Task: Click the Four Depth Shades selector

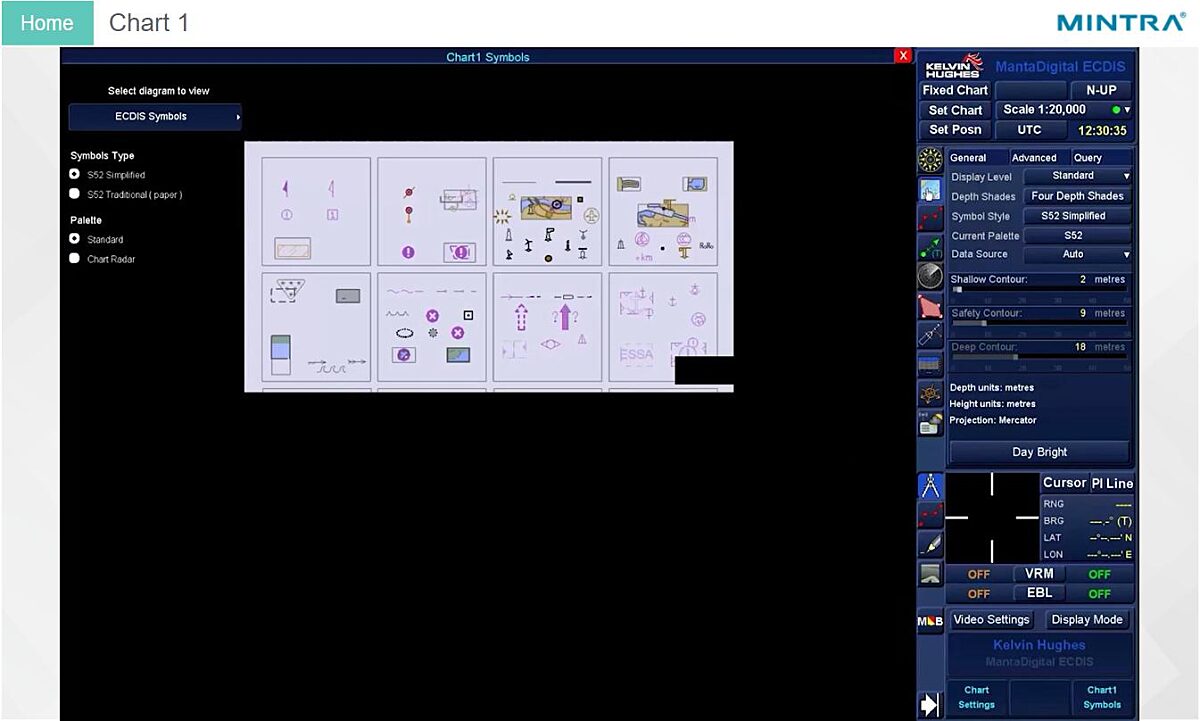Action: pos(1078,196)
